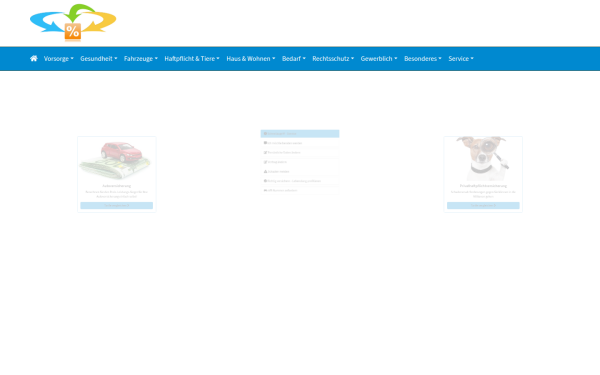Open the Service navigation menu

pos(461,59)
